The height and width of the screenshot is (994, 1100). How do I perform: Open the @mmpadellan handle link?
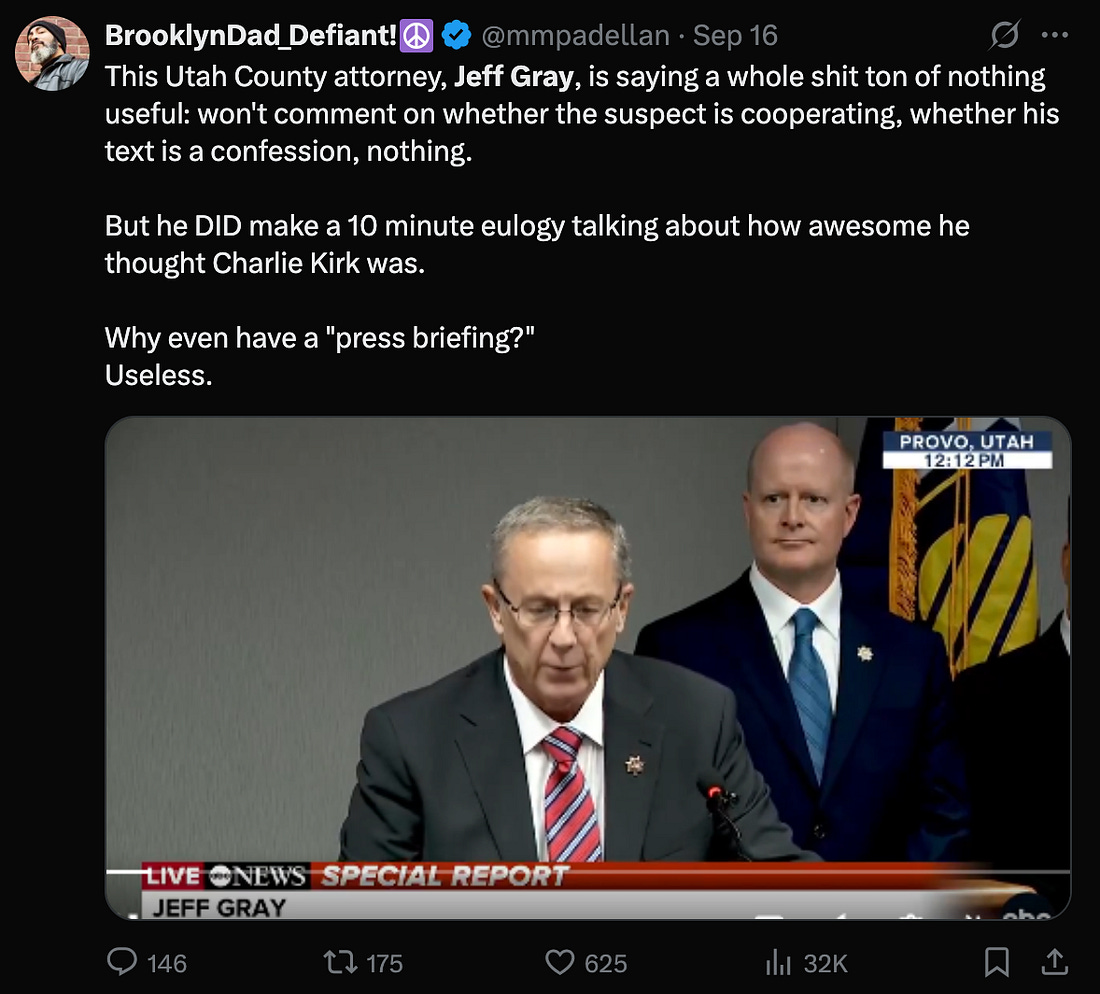click(x=575, y=36)
